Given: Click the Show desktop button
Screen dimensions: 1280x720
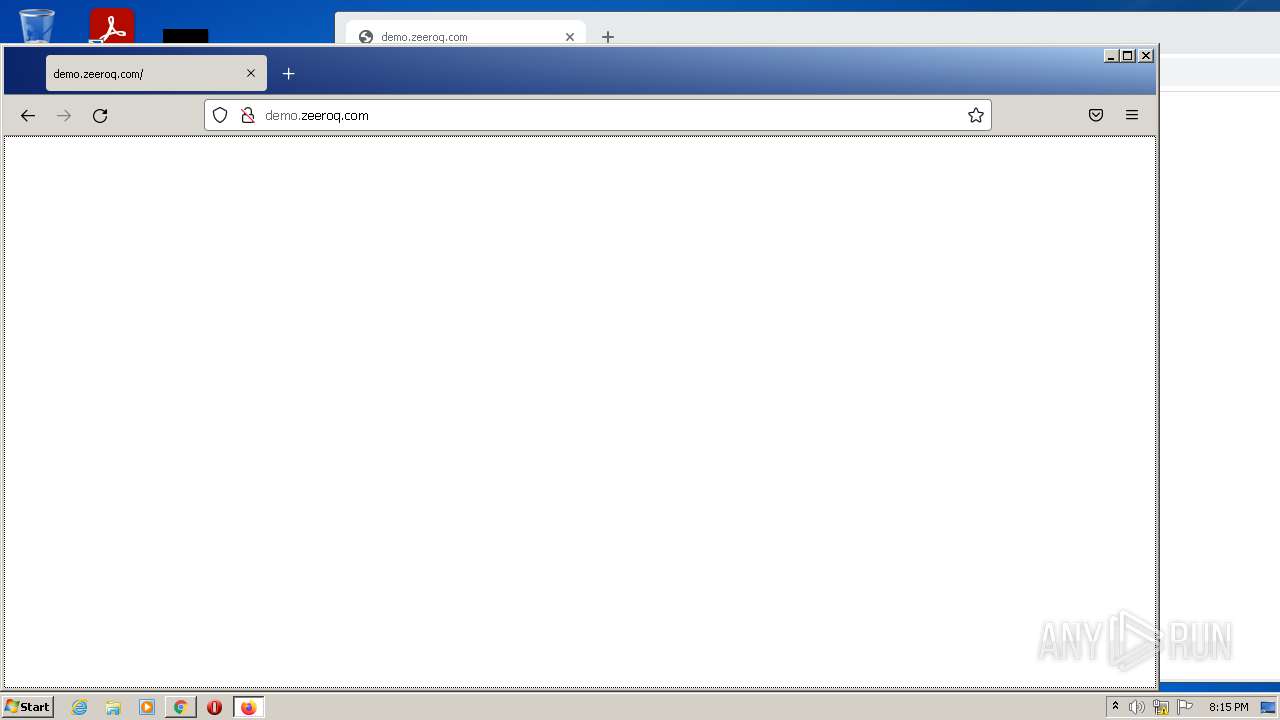Looking at the screenshot, I should (x=1268, y=707).
